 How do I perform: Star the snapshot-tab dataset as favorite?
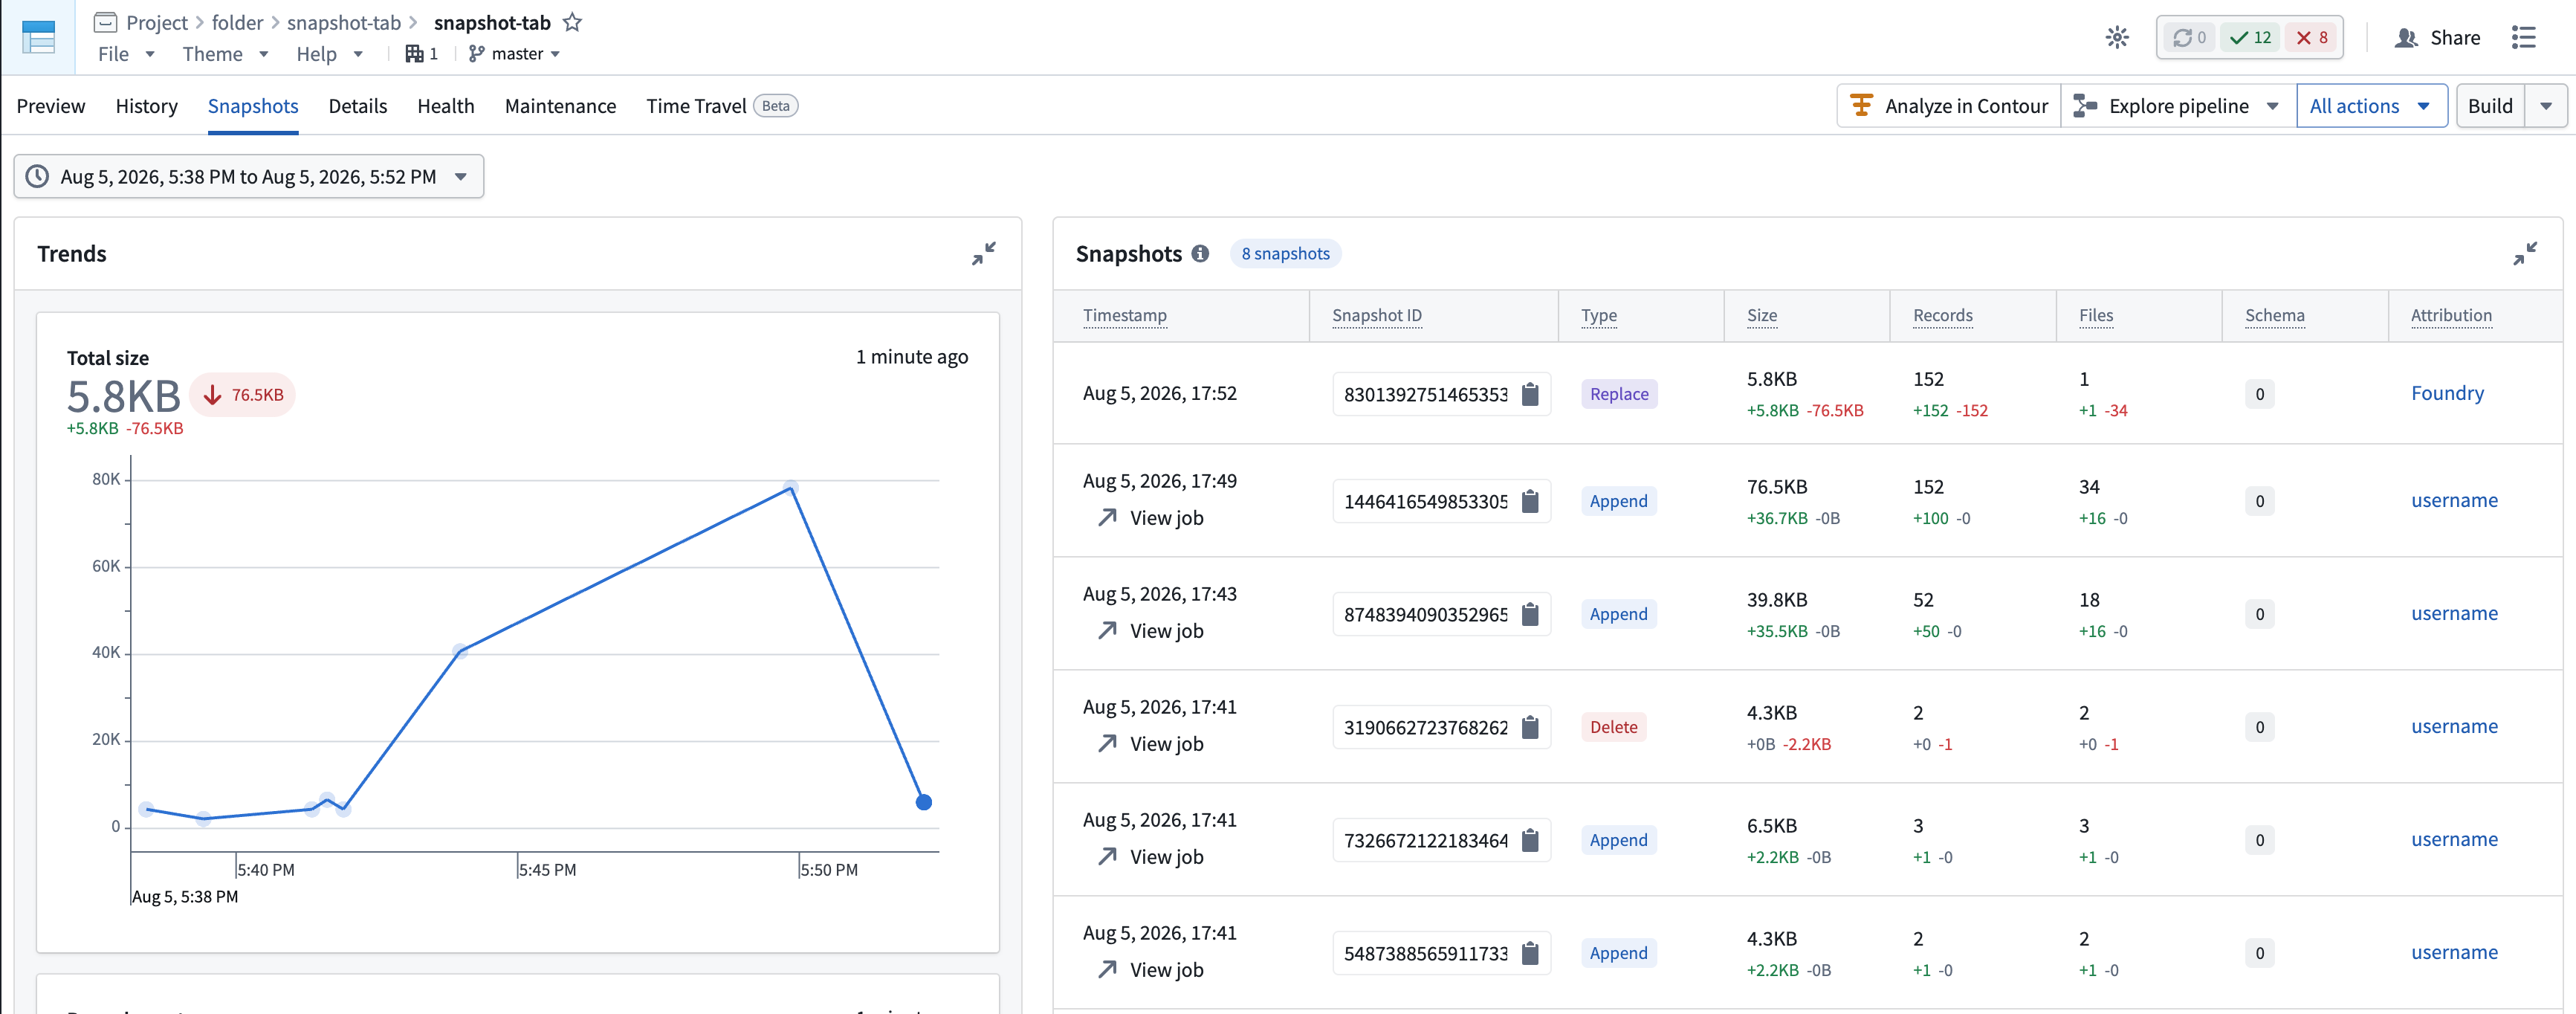coord(572,22)
